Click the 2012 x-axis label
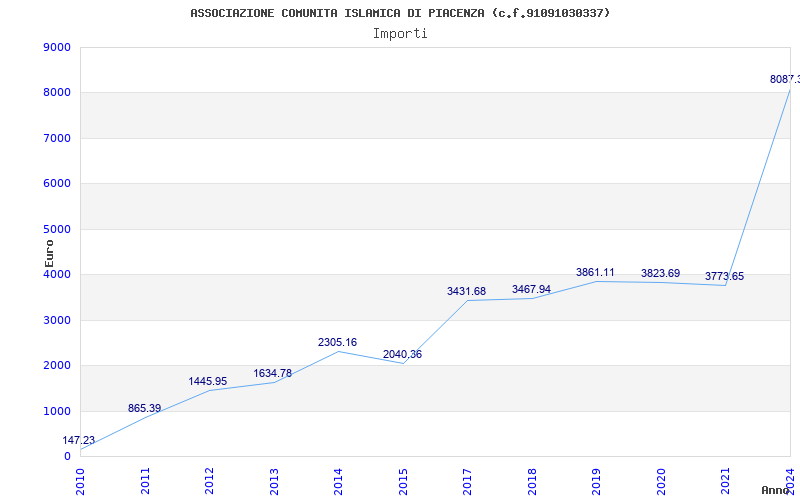 click(209, 481)
